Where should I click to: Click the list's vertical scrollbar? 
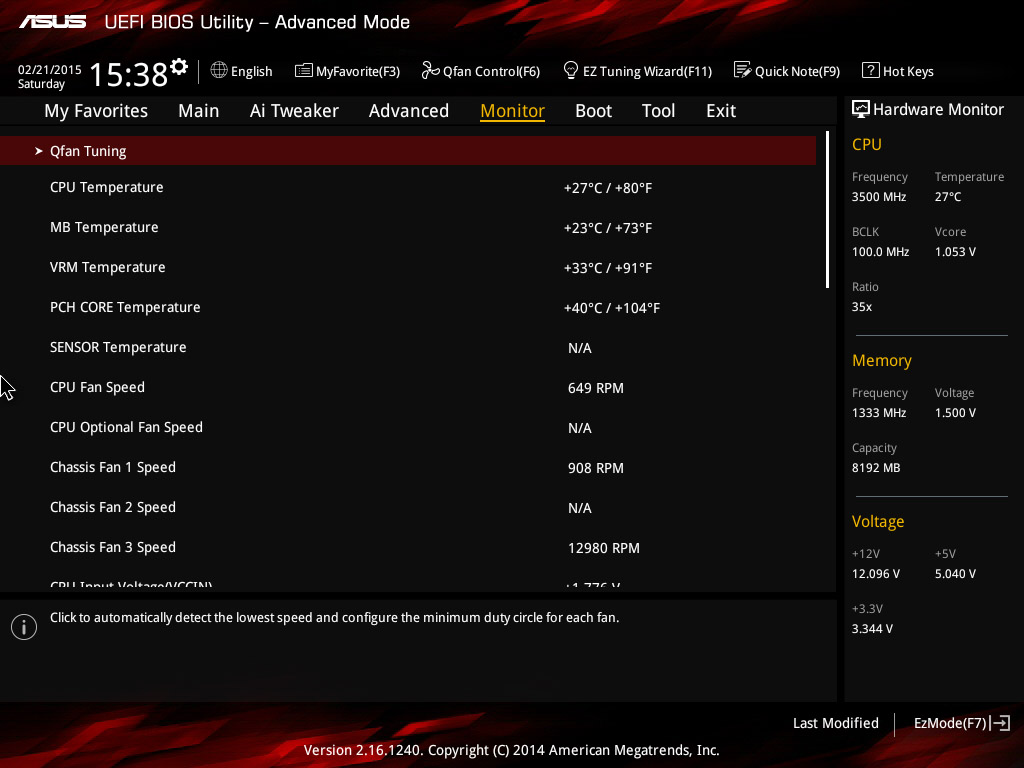pyautogui.click(x=827, y=210)
